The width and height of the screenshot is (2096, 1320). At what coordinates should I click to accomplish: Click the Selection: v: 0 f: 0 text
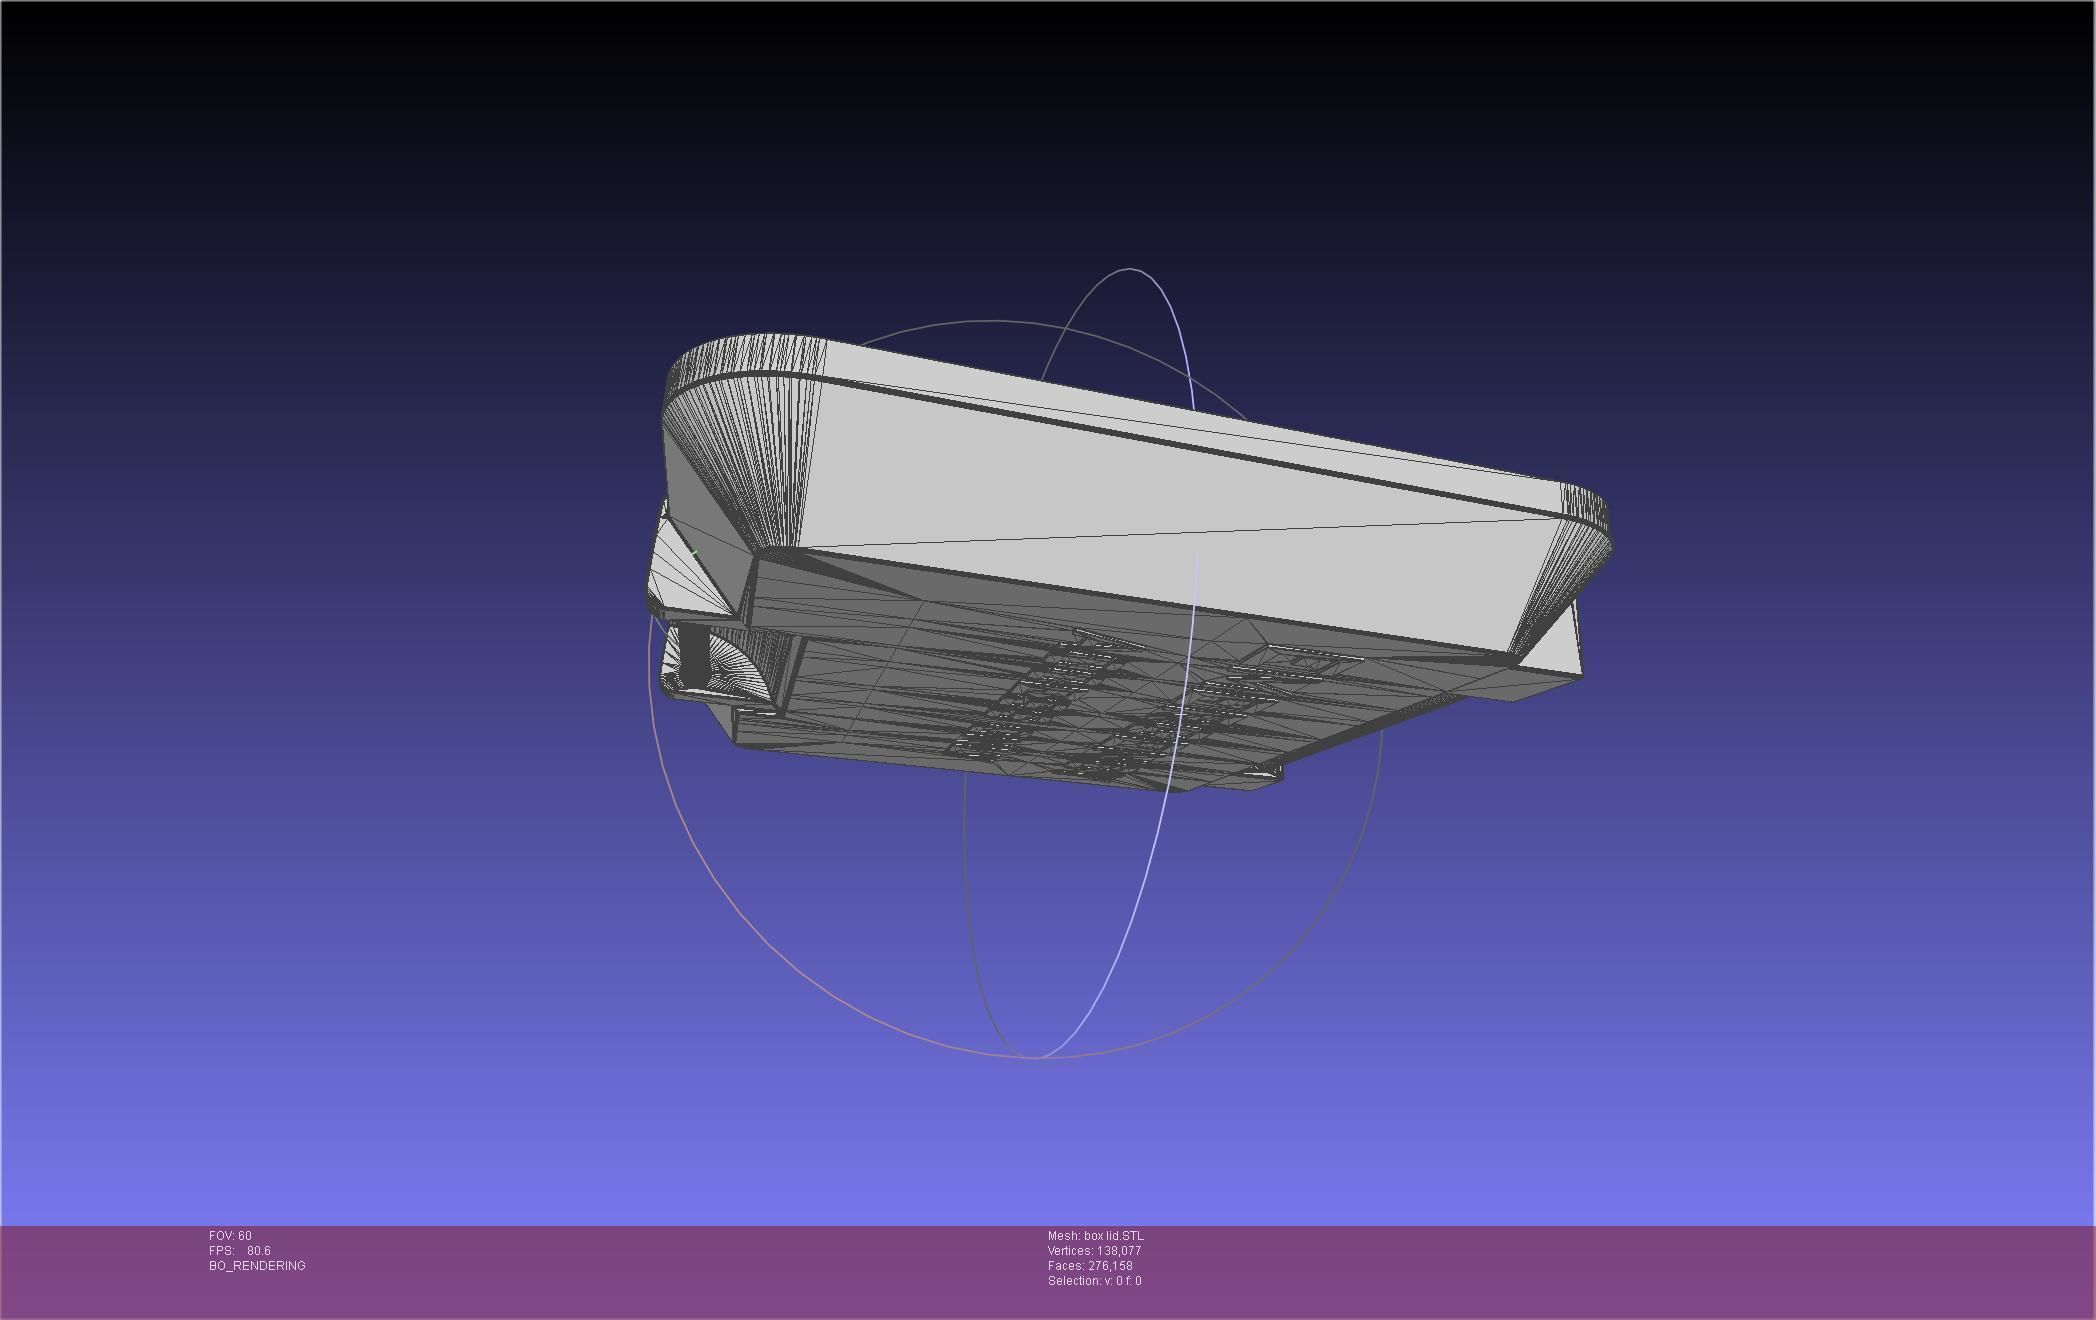[x=1094, y=1281]
